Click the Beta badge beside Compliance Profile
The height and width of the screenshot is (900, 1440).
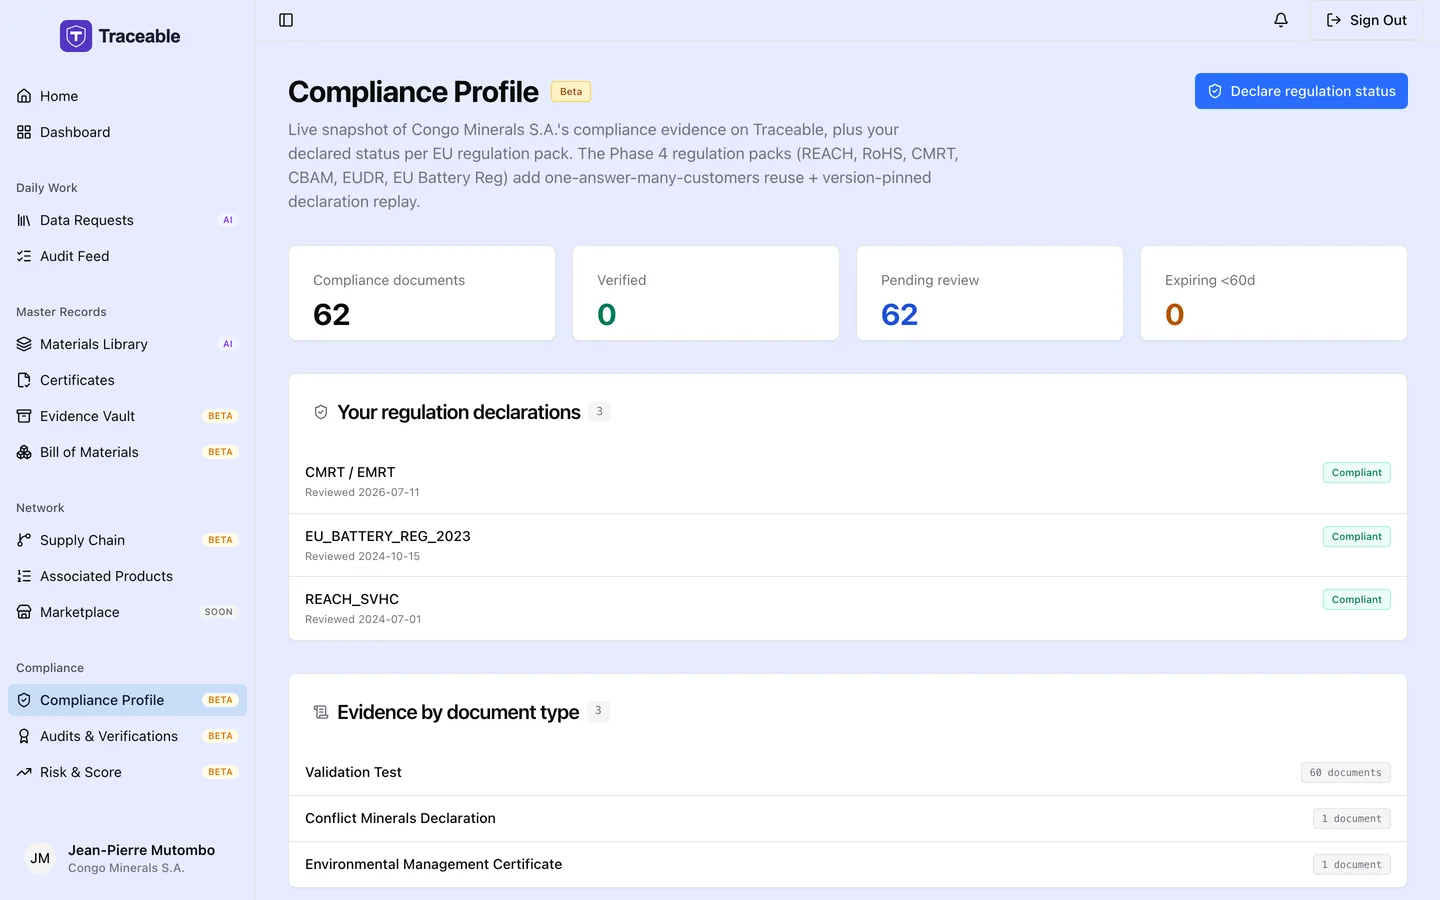[571, 91]
